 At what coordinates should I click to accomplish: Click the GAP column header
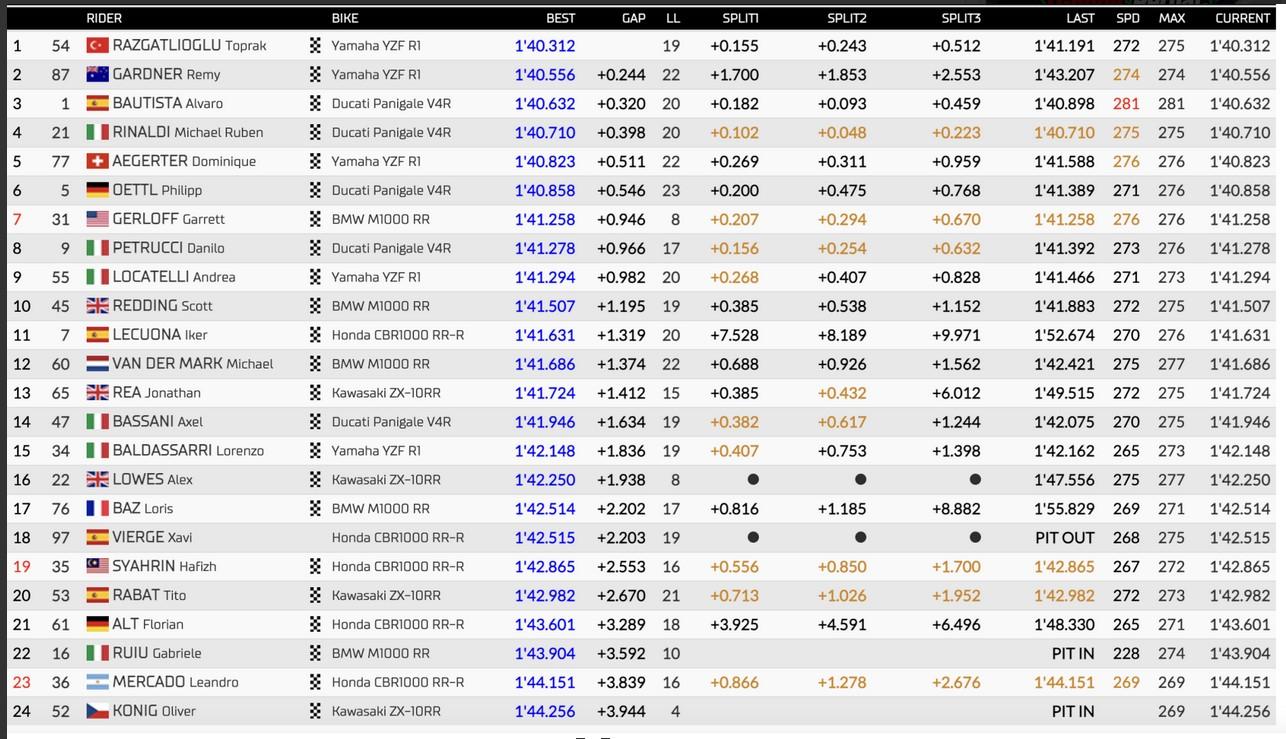click(x=633, y=18)
